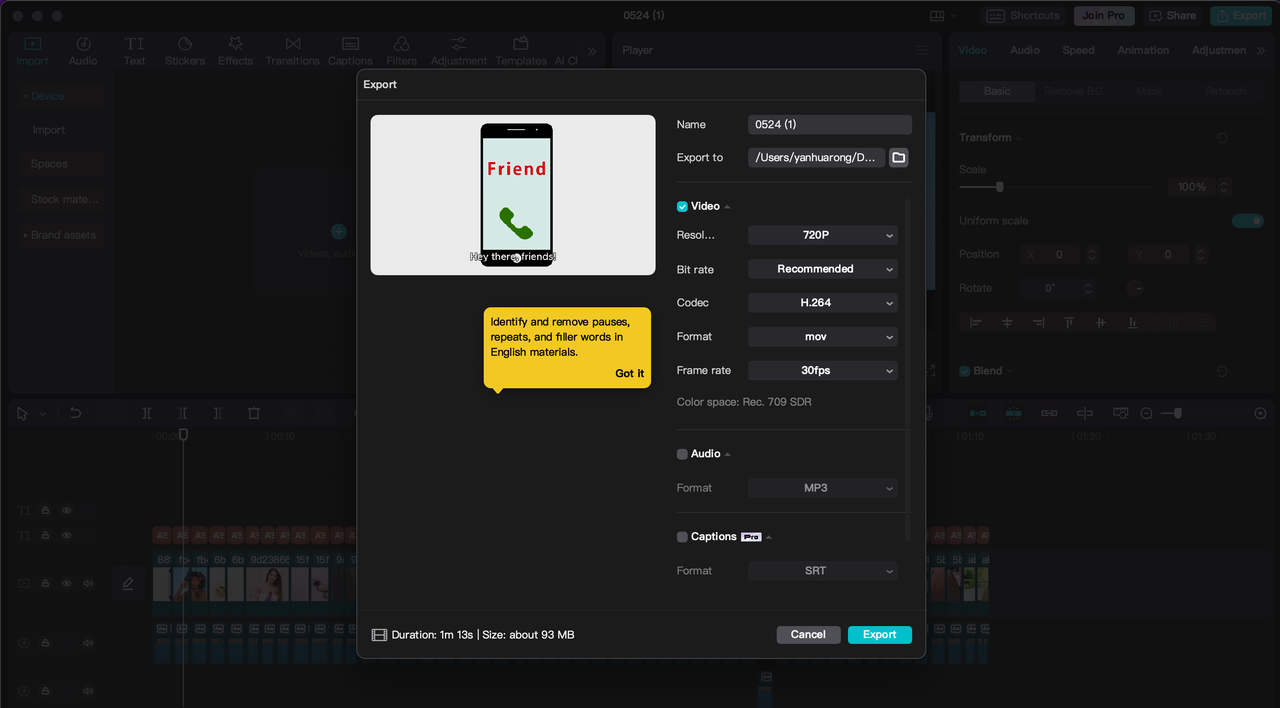This screenshot has height=708, width=1280.
Task: Open the Player panel menu icon
Action: click(x=922, y=50)
